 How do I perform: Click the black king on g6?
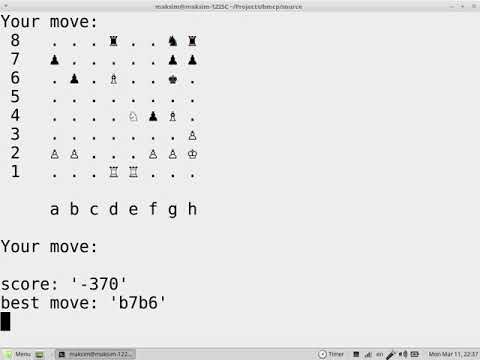click(173, 79)
